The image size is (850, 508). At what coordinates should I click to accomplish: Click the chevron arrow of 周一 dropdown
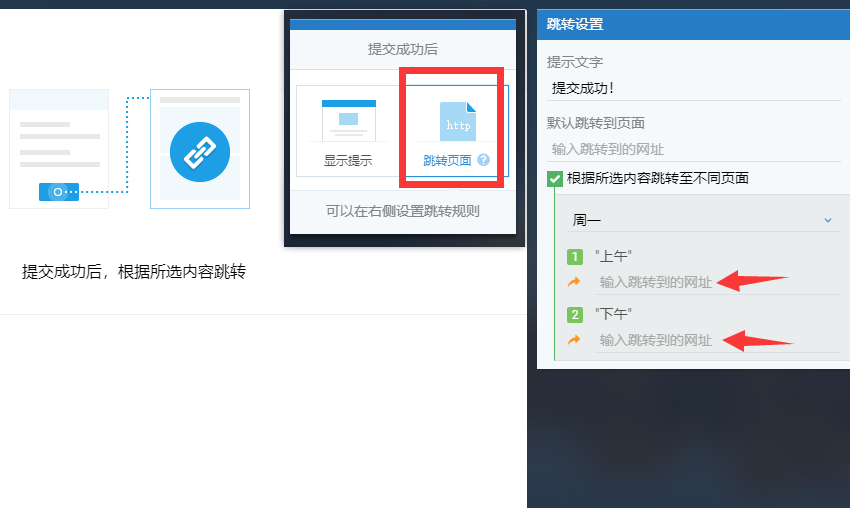click(x=828, y=220)
